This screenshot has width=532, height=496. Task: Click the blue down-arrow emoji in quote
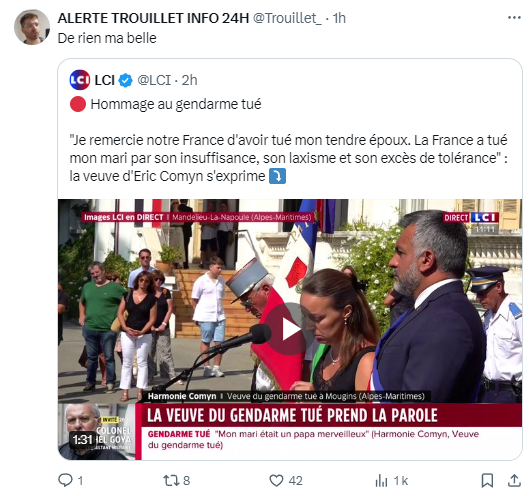277,176
